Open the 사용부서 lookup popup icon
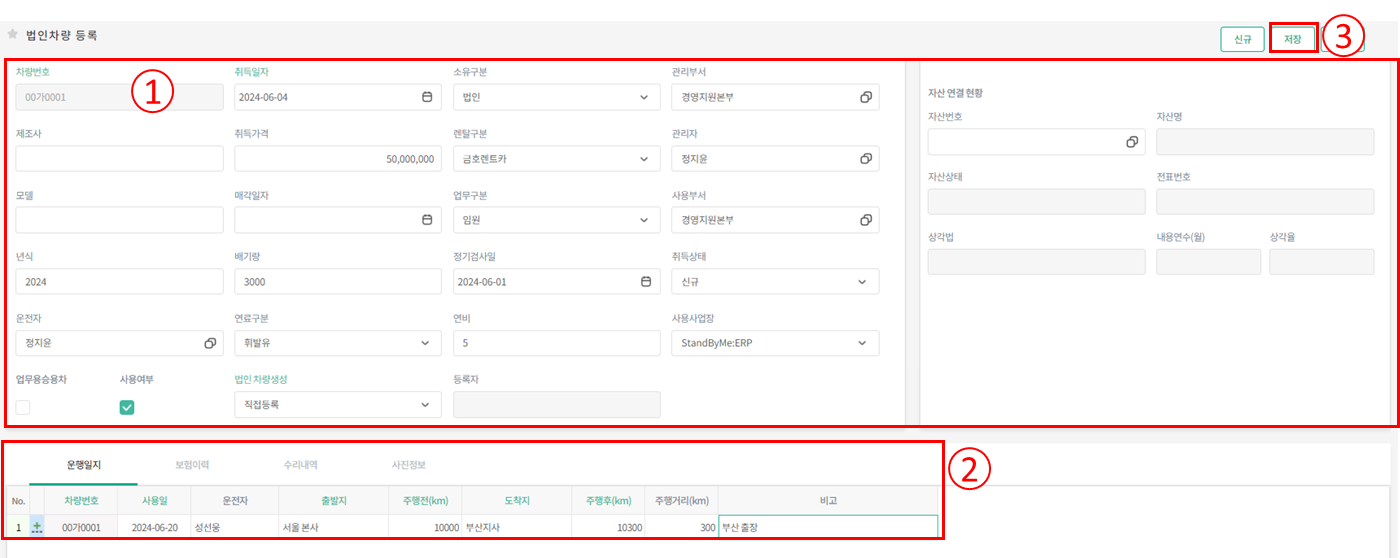Viewport: 1400px width, 558px height. coord(865,220)
